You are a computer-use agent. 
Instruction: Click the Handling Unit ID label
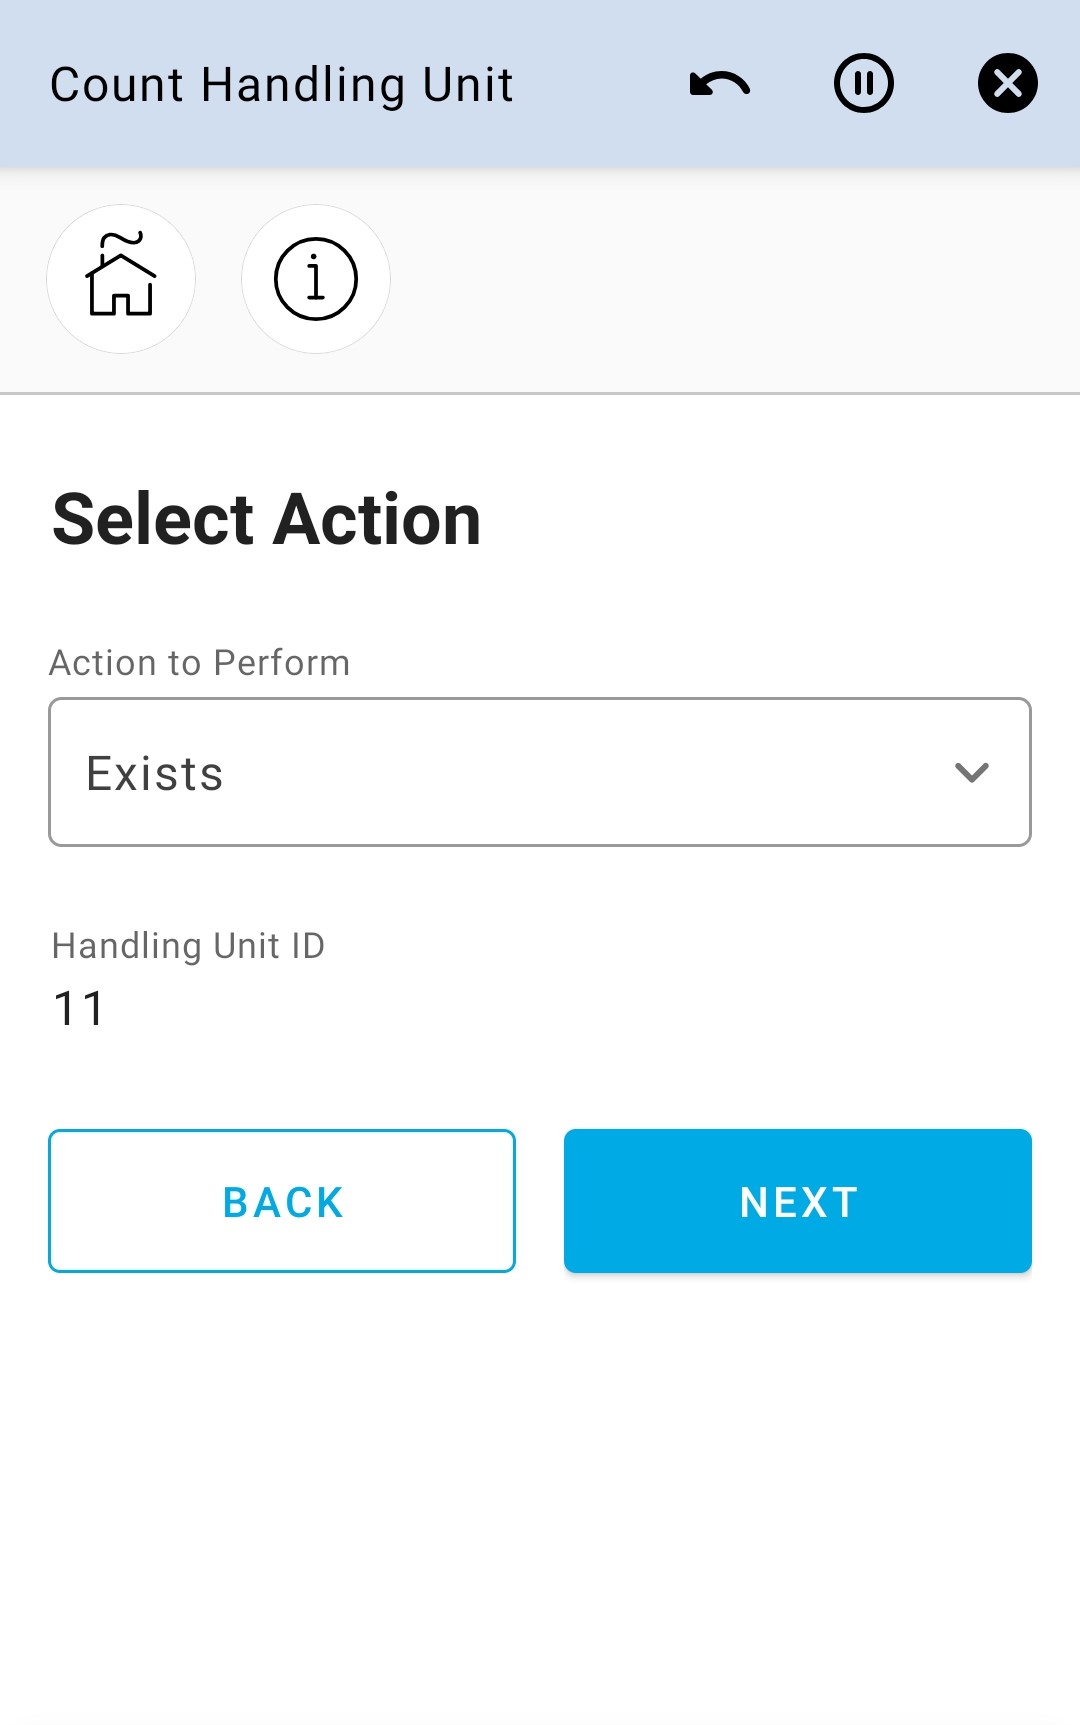[188, 946]
